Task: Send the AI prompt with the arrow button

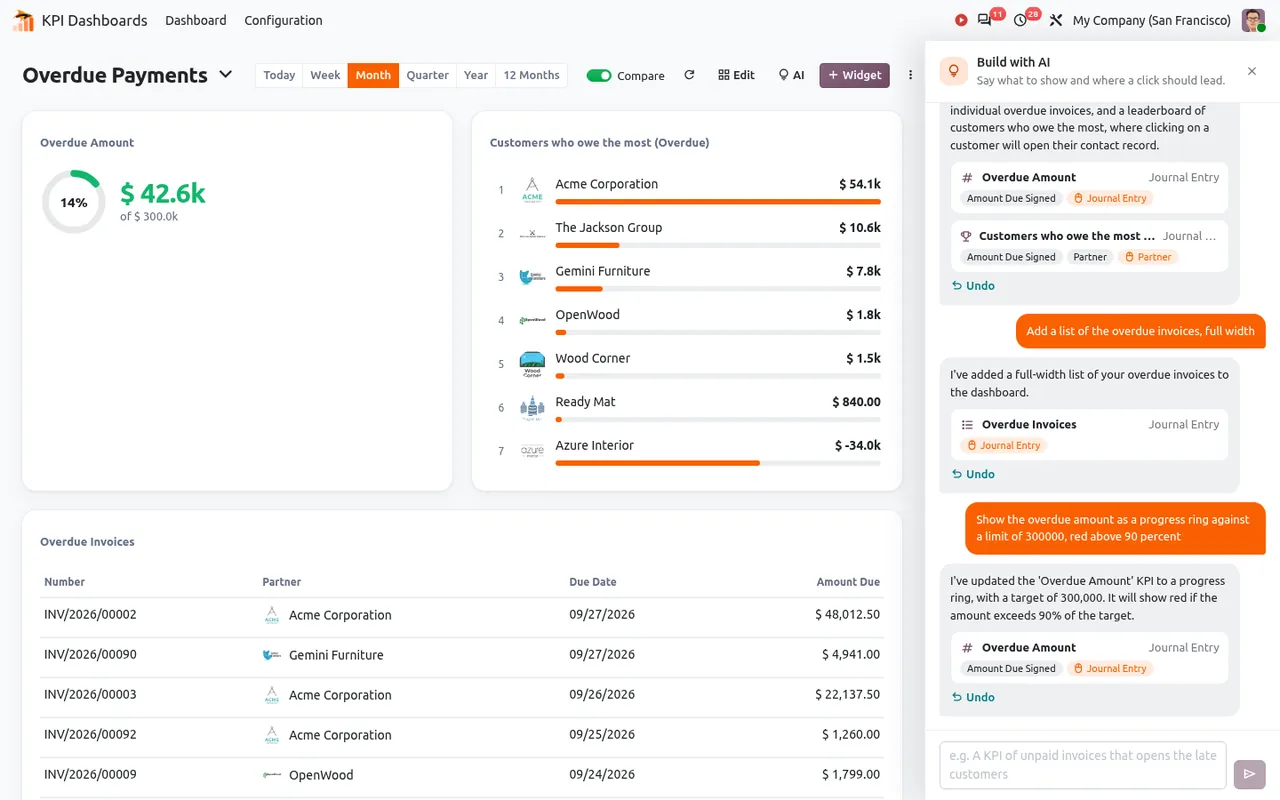Action: pos(1249,774)
